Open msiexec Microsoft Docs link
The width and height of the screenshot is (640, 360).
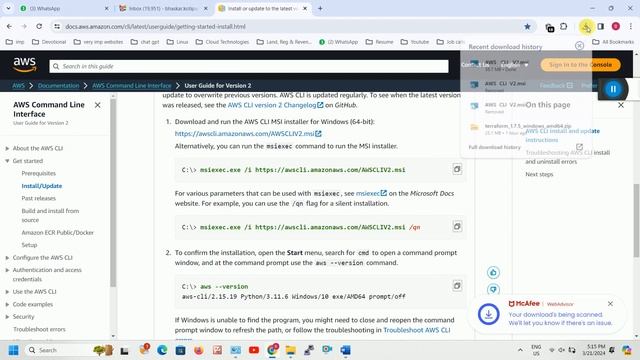click(371, 193)
